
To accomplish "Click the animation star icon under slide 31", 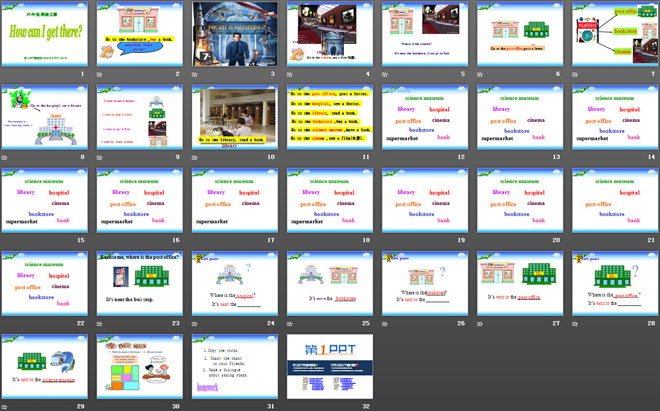I will [x=196, y=406].
